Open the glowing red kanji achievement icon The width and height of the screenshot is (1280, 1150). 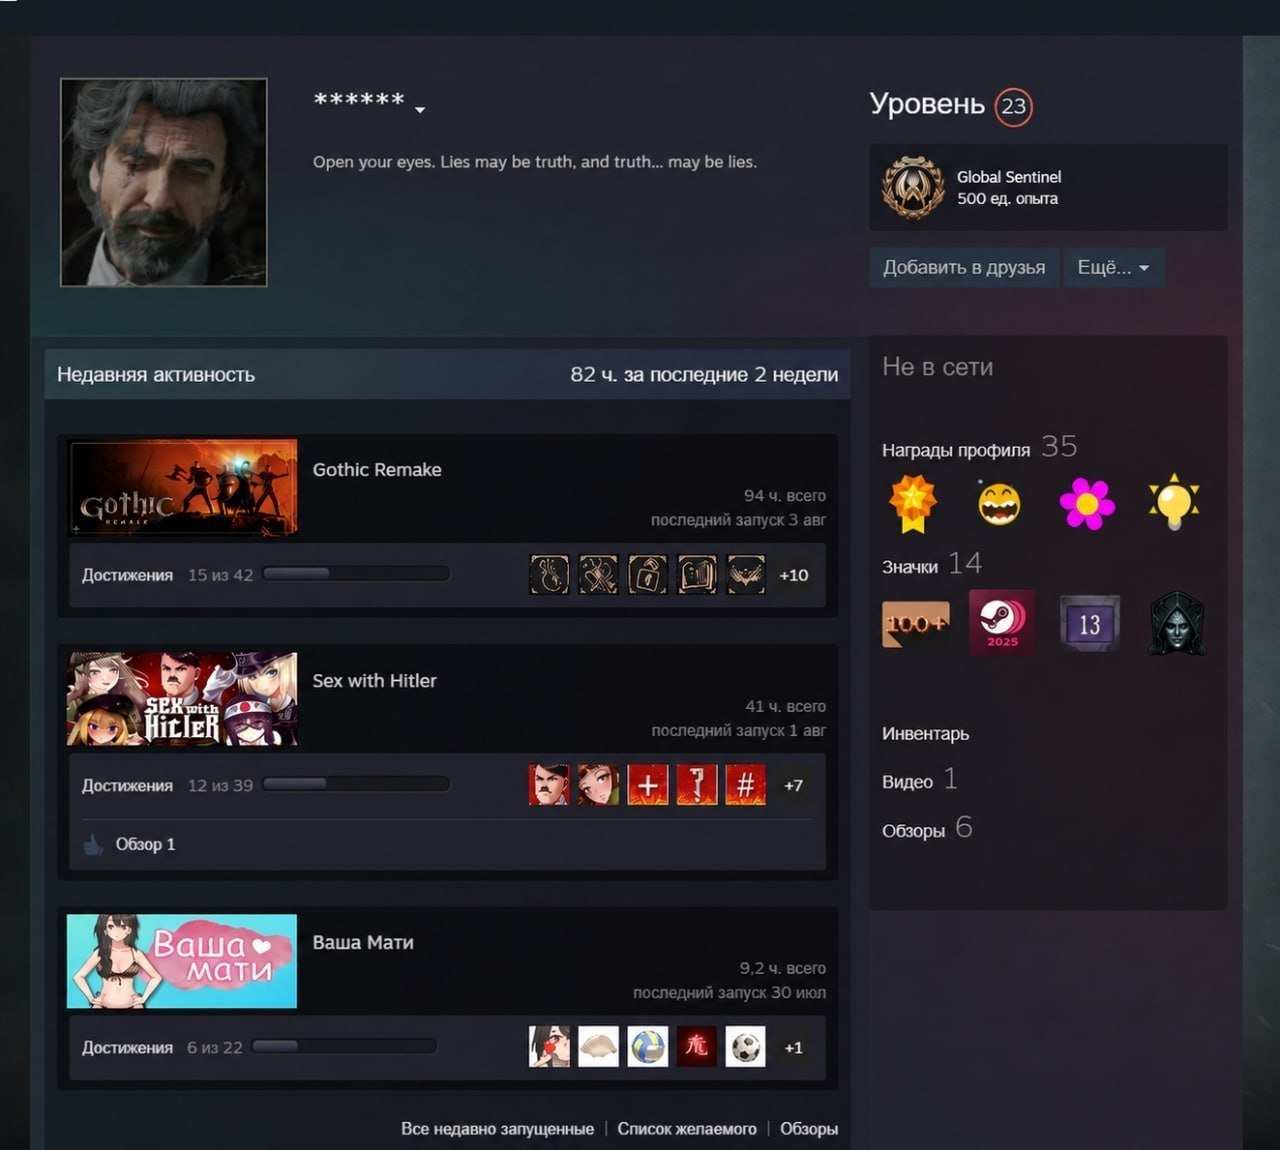point(696,1047)
